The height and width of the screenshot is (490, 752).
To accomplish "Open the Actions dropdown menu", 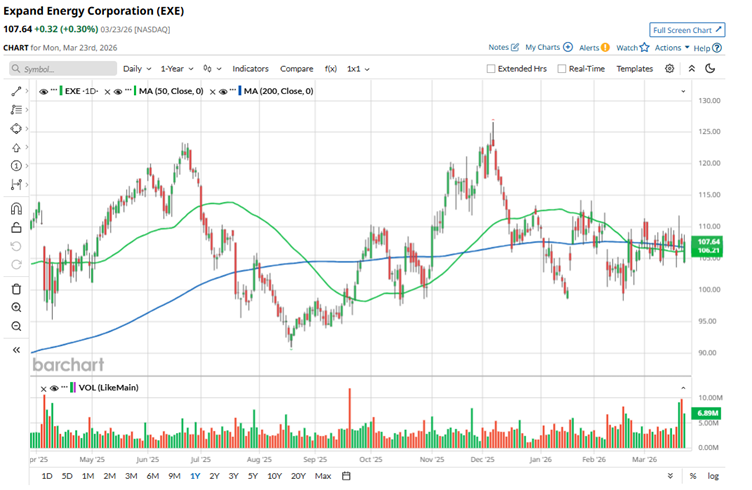I will tap(671, 47).
